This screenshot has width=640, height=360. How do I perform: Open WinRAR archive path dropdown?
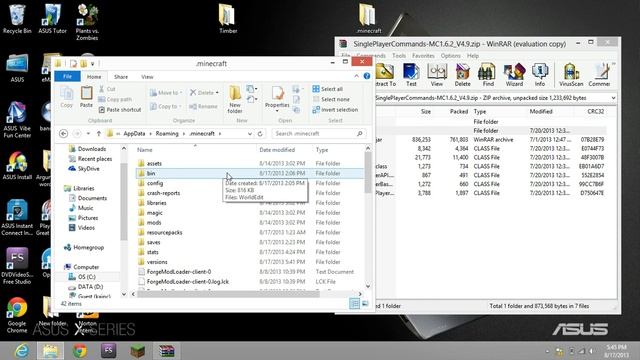pos(613,98)
